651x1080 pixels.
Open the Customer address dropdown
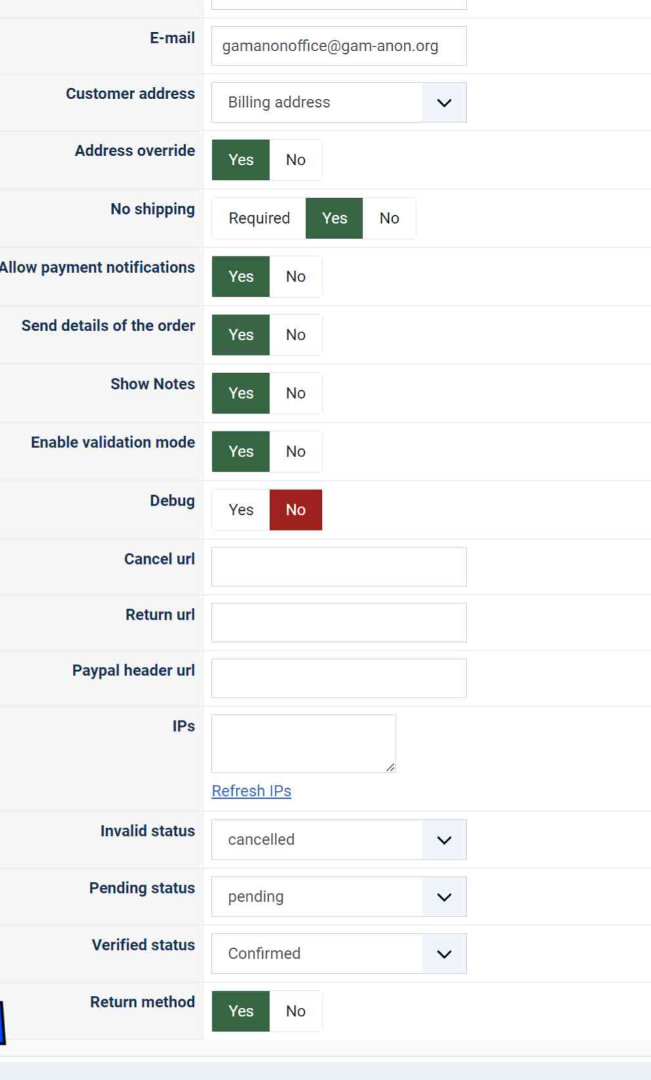pyautogui.click(x=339, y=102)
